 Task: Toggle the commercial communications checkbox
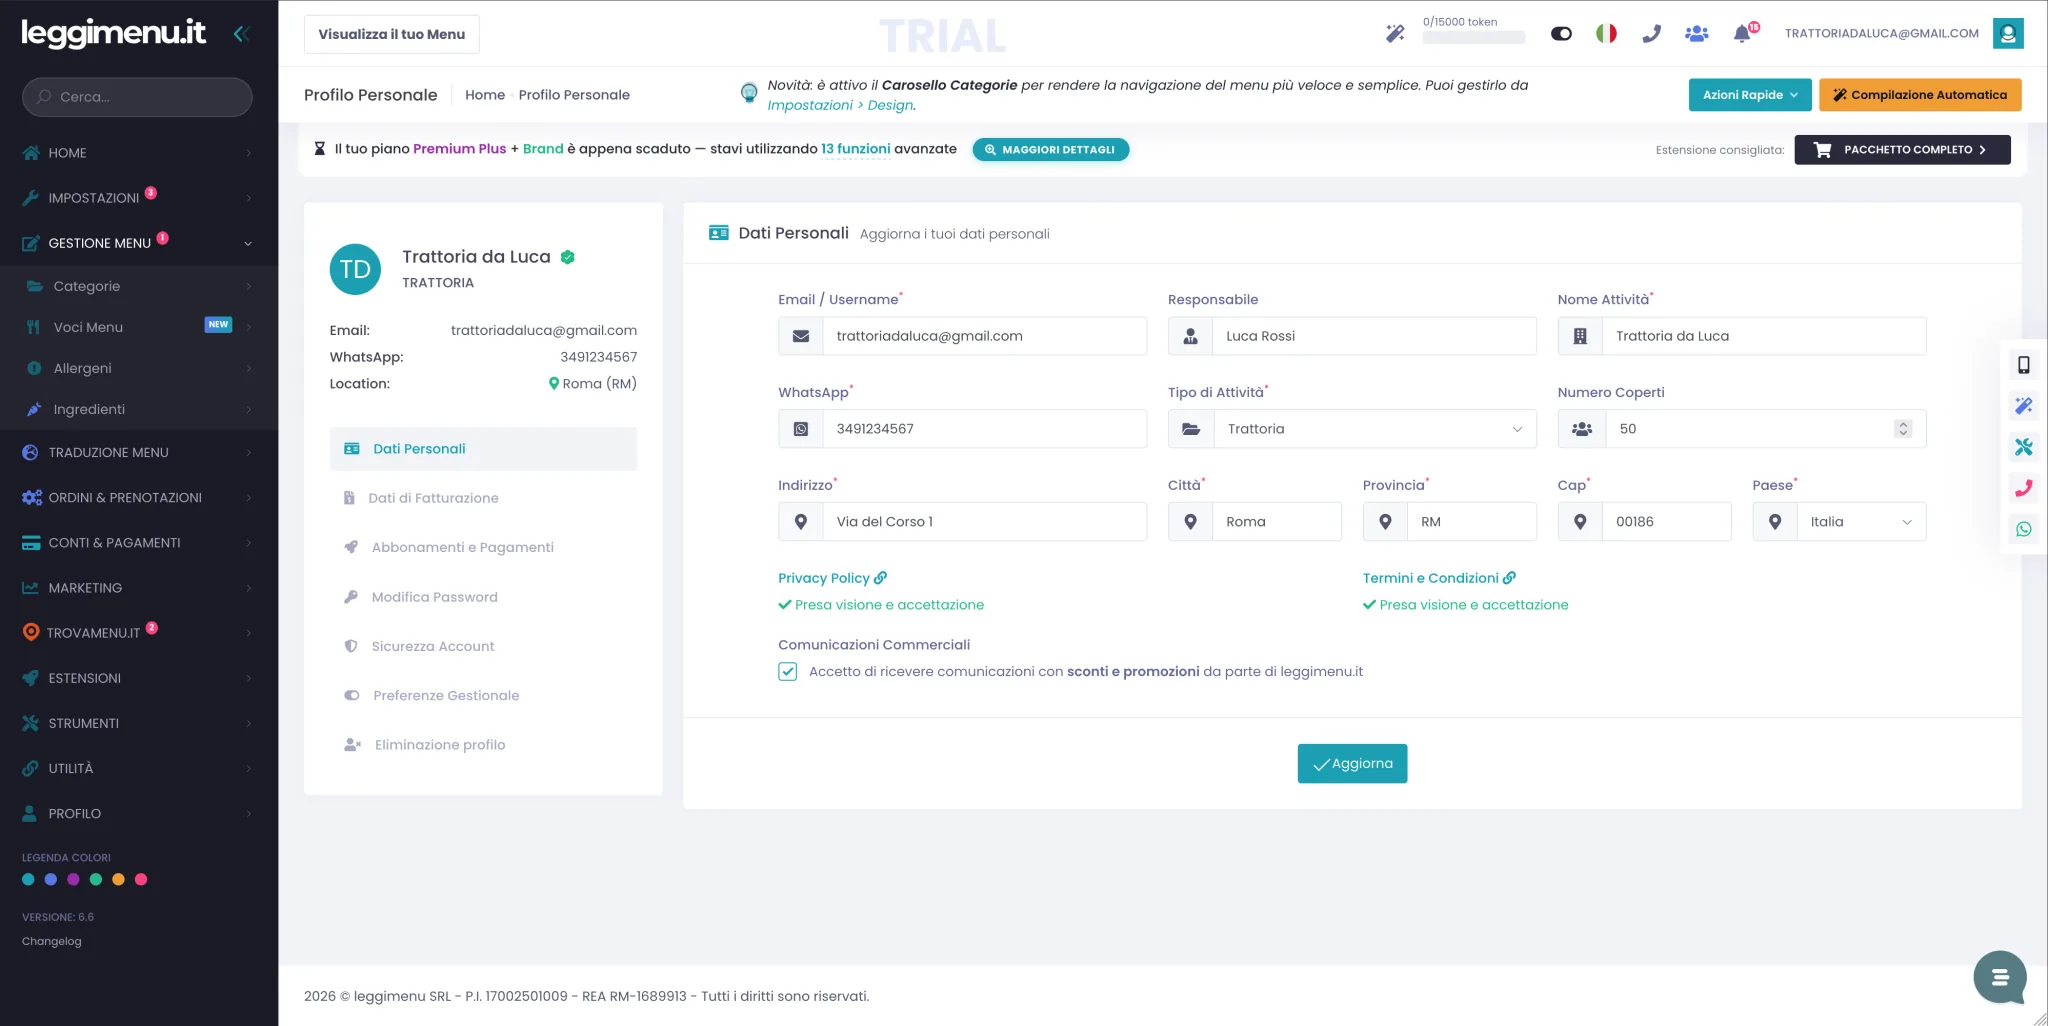click(x=788, y=672)
